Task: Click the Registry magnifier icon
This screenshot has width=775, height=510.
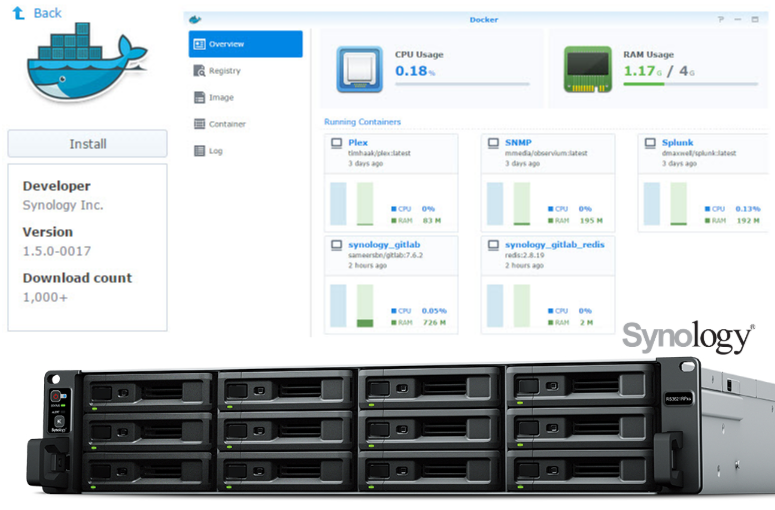Action: click(199, 71)
